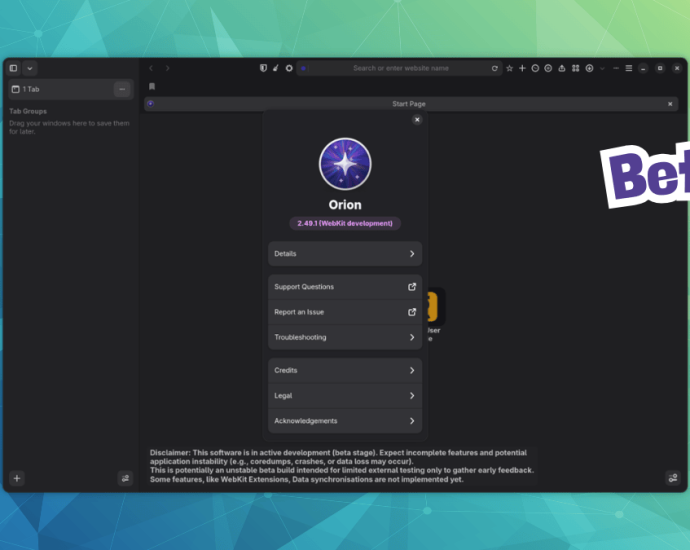Screen dimensions: 690x550
Task: Open sidebar settings sliders icon
Action: click(x=125, y=478)
